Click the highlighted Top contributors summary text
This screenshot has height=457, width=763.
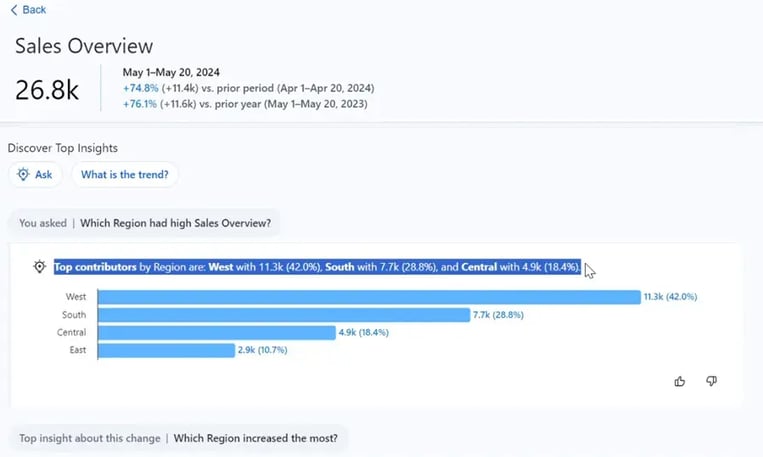tap(316, 267)
